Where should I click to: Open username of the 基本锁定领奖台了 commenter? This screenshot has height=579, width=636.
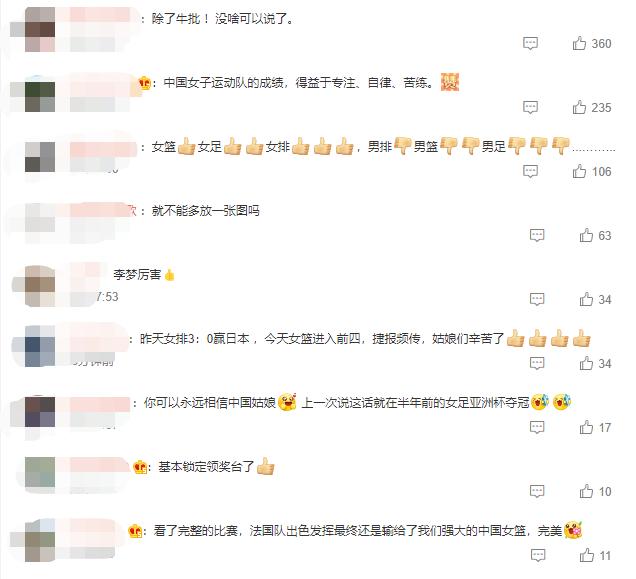[x=99, y=467]
